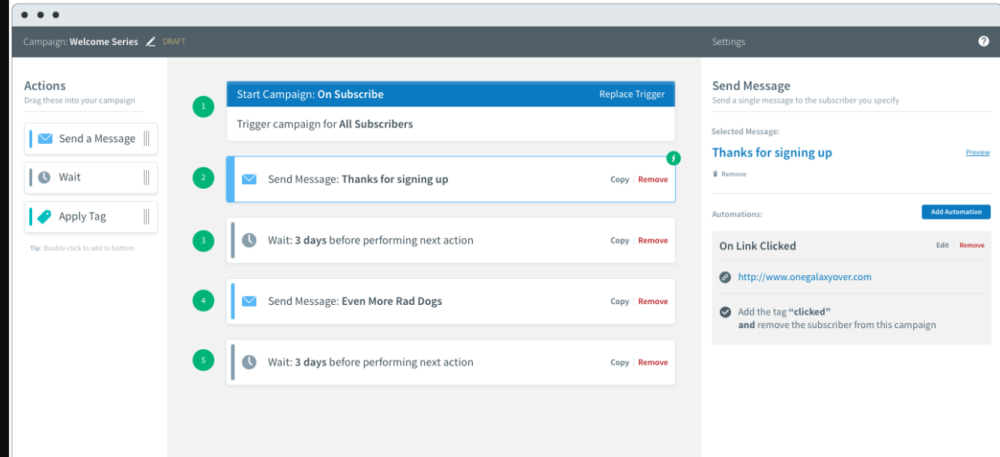Click the clock icon in Wait action

point(45,177)
